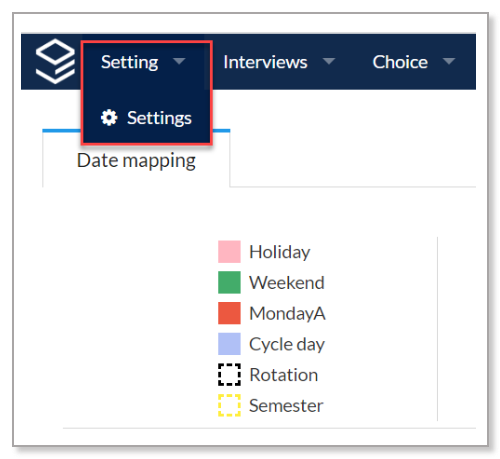Expand the Setting dropdown arrow
The height and width of the screenshot is (459, 500).
(x=179, y=61)
